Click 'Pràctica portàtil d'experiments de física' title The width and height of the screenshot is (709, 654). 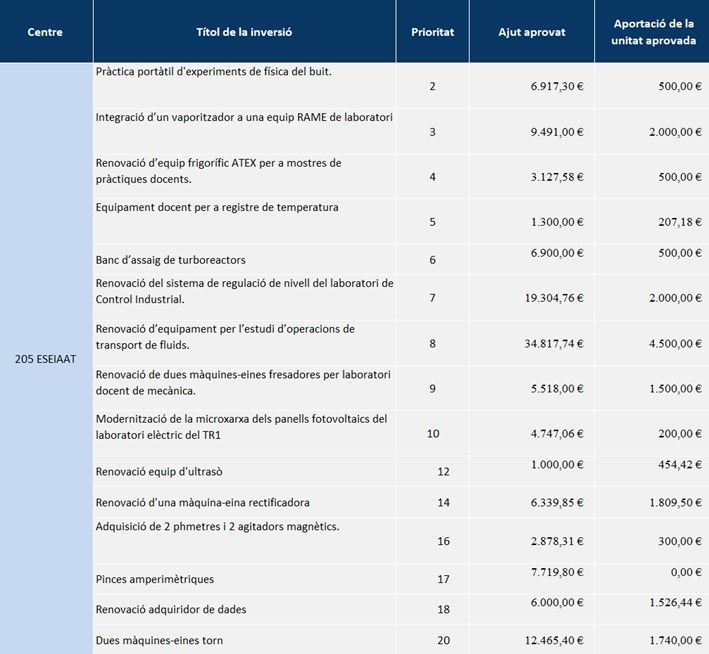point(213,72)
